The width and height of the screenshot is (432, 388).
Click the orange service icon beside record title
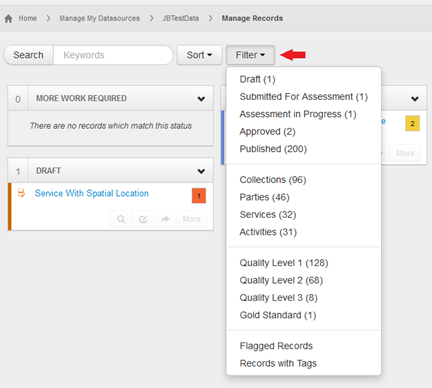[x=21, y=193]
